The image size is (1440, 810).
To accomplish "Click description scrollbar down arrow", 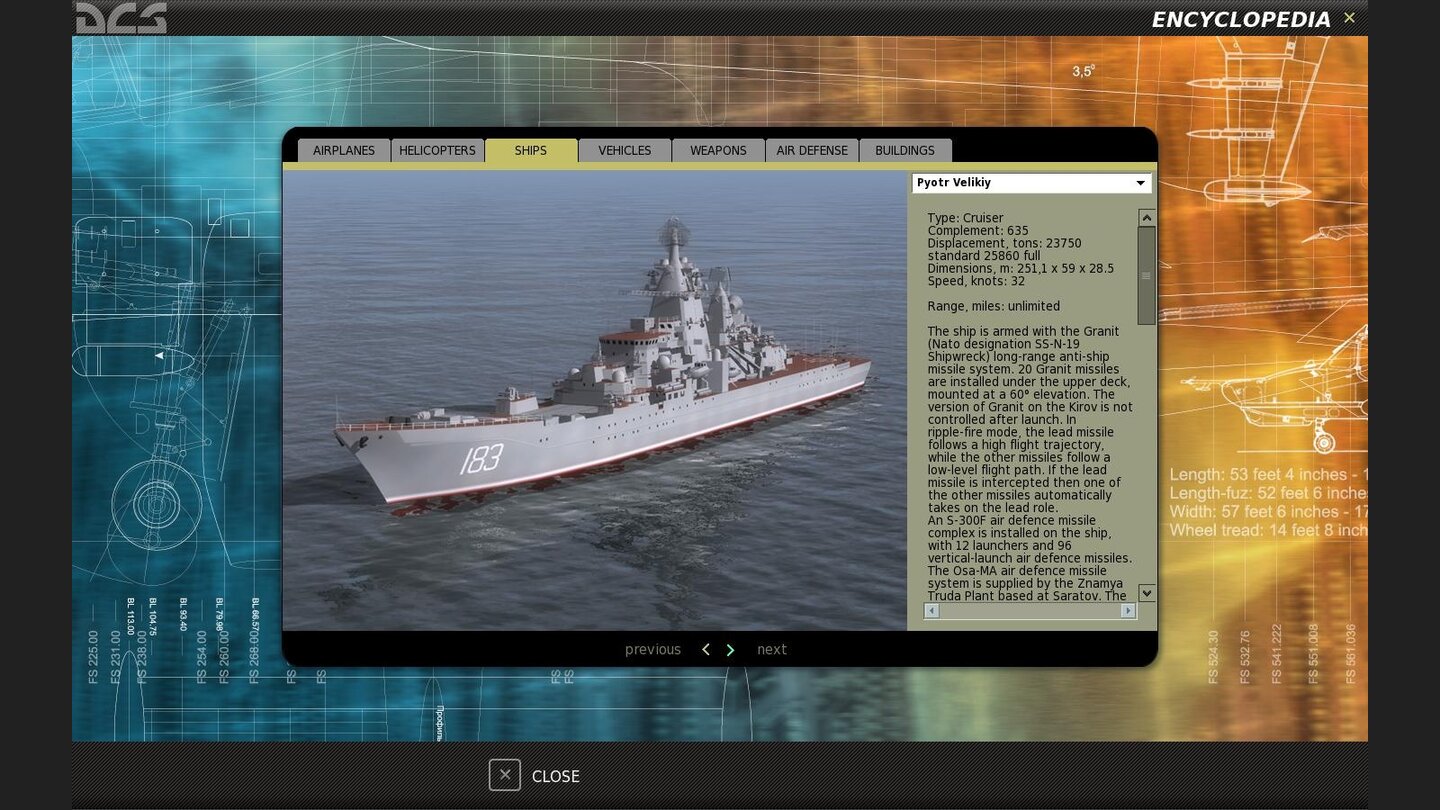I will tap(1147, 593).
